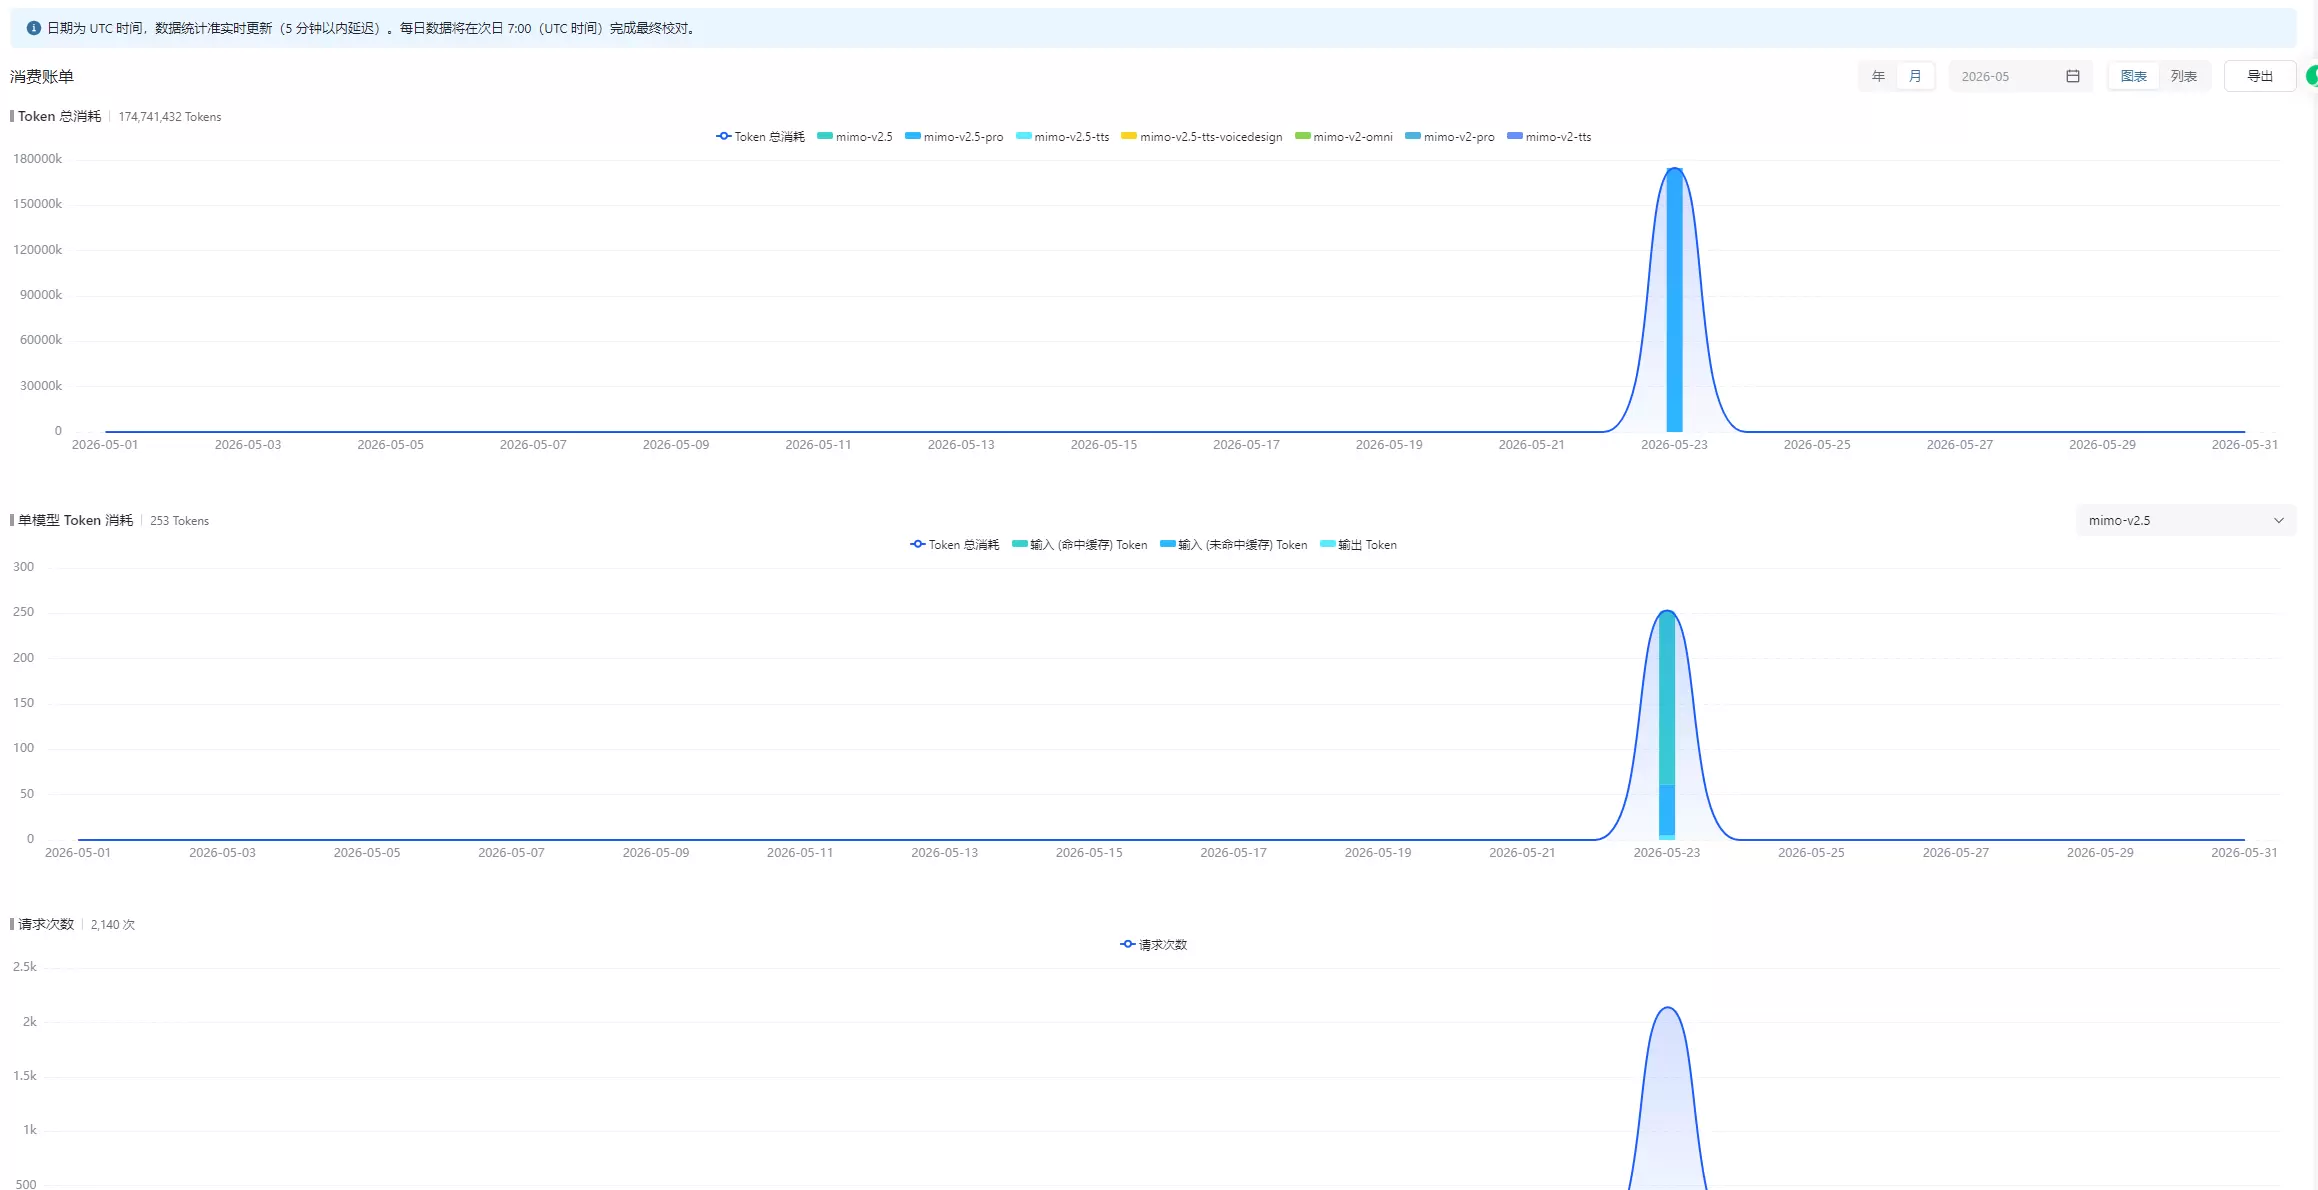Open the mimo-v2.5 model dropdown
Image resolution: width=2318 pixels, height=1190 pixels.
coord(2186,520)
